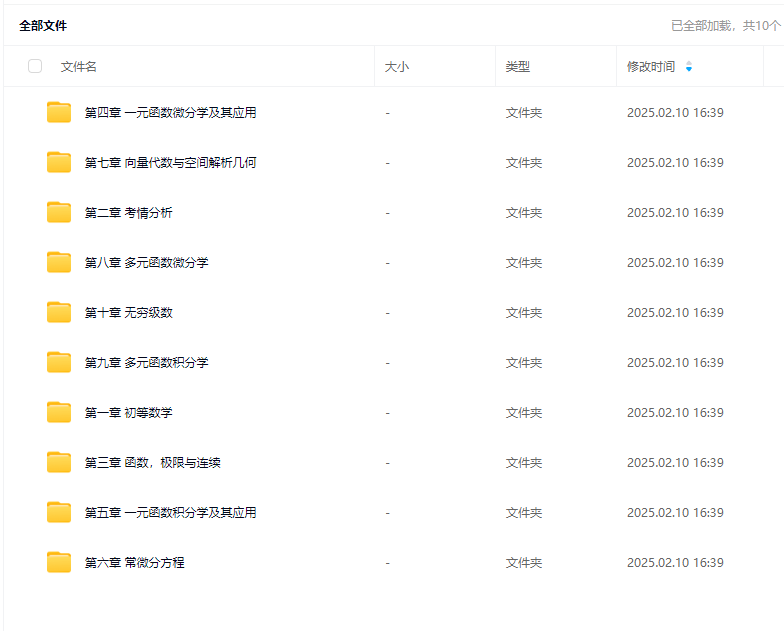Click folder icon for 第七章 向量代数与空间解析几何
Screen dimensions: 784x631
click(59, 162)
